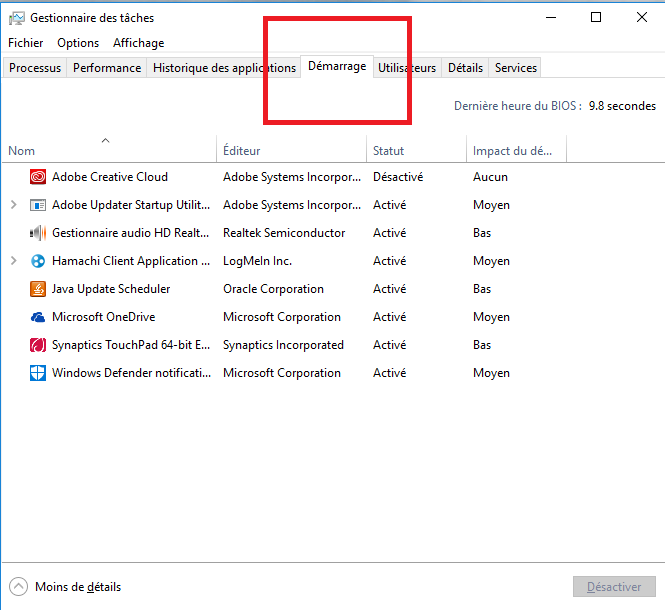
Task: Open the Historique des applications tab
Action: click(x=224, y=68)
